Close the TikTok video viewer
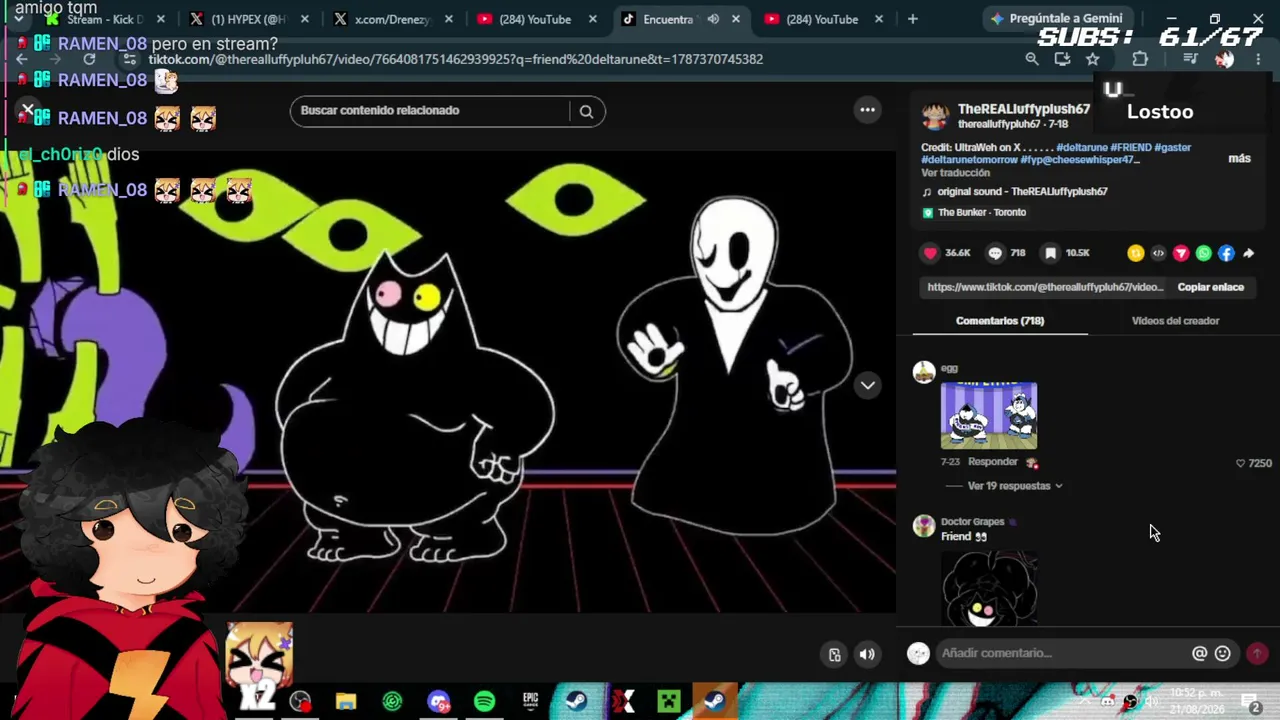The height and width of the screenshot is (720, 1280). click(28, 110)
